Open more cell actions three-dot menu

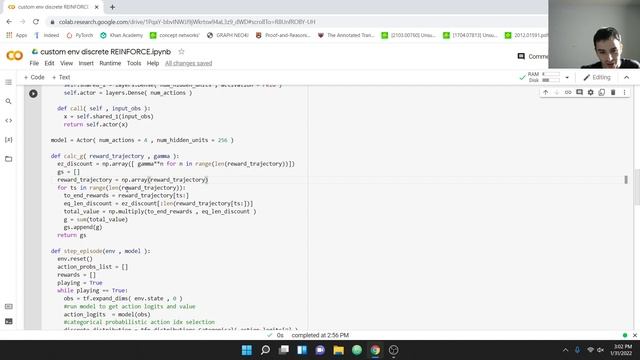[624, 93]
